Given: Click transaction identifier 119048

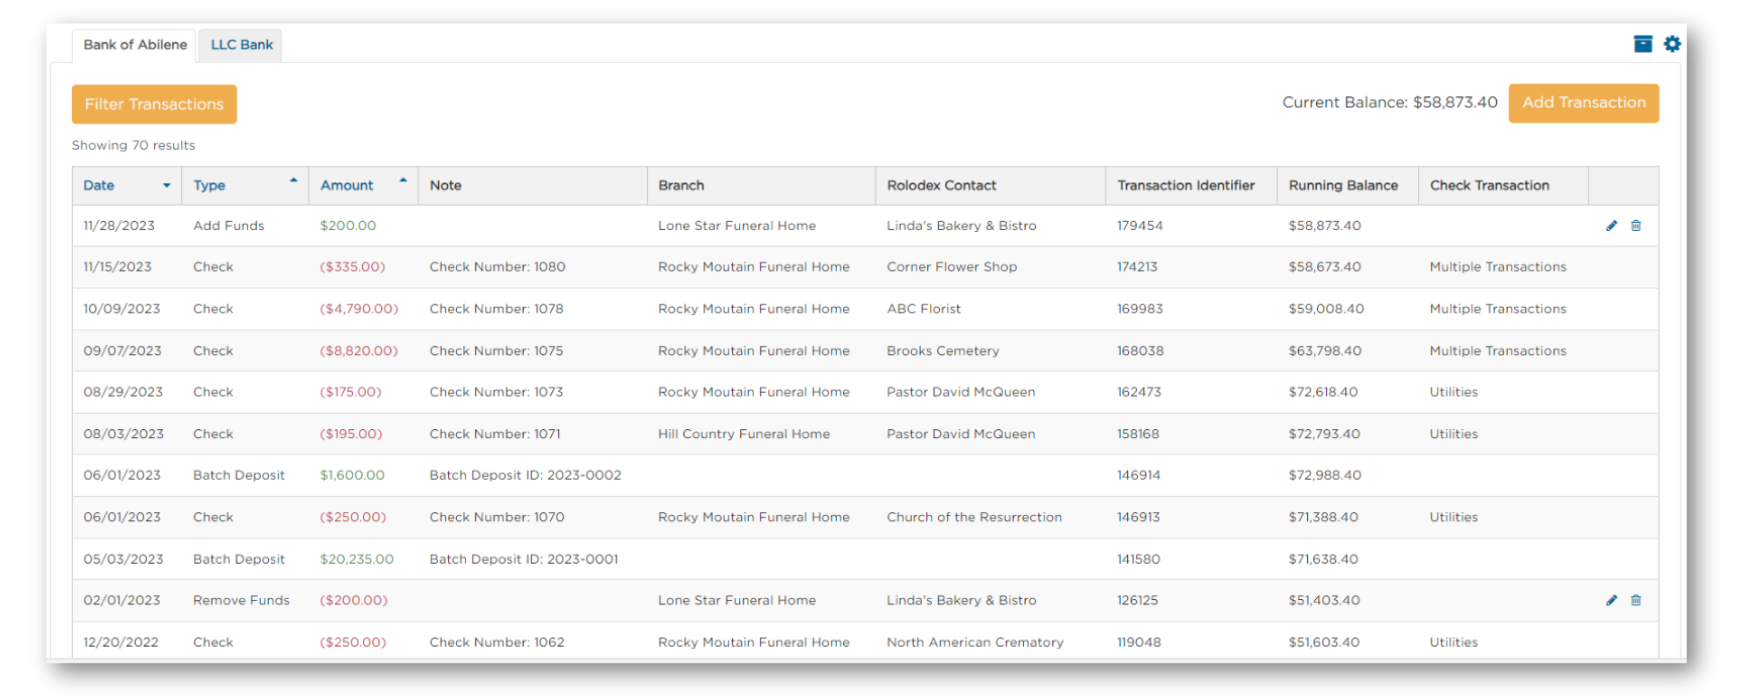Looking at the screenshot, I should coord(1139,642).
